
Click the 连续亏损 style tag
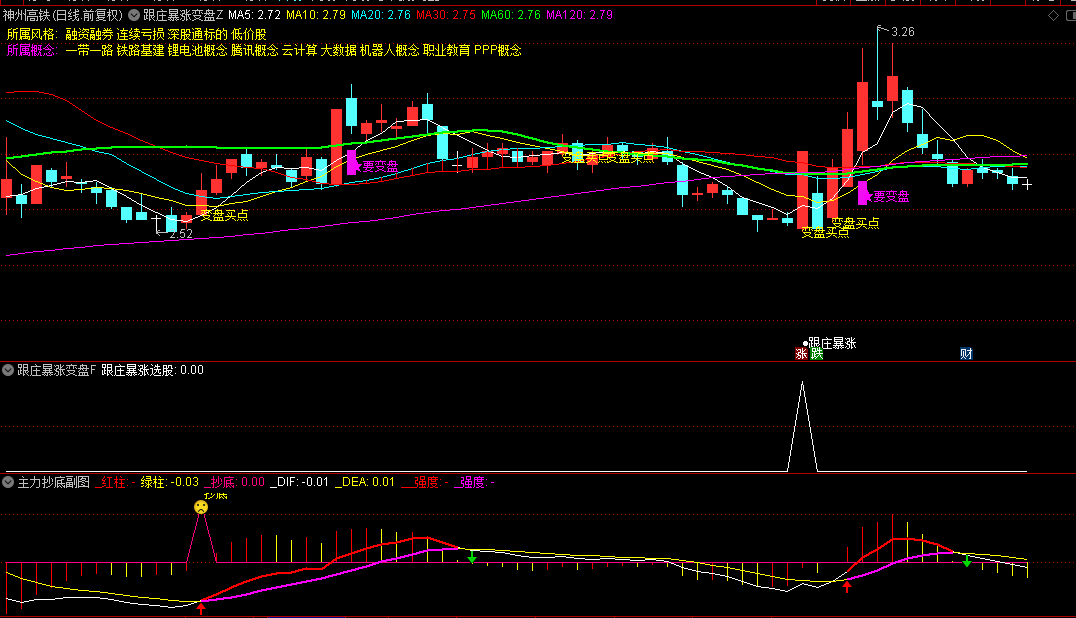point(141,34)
